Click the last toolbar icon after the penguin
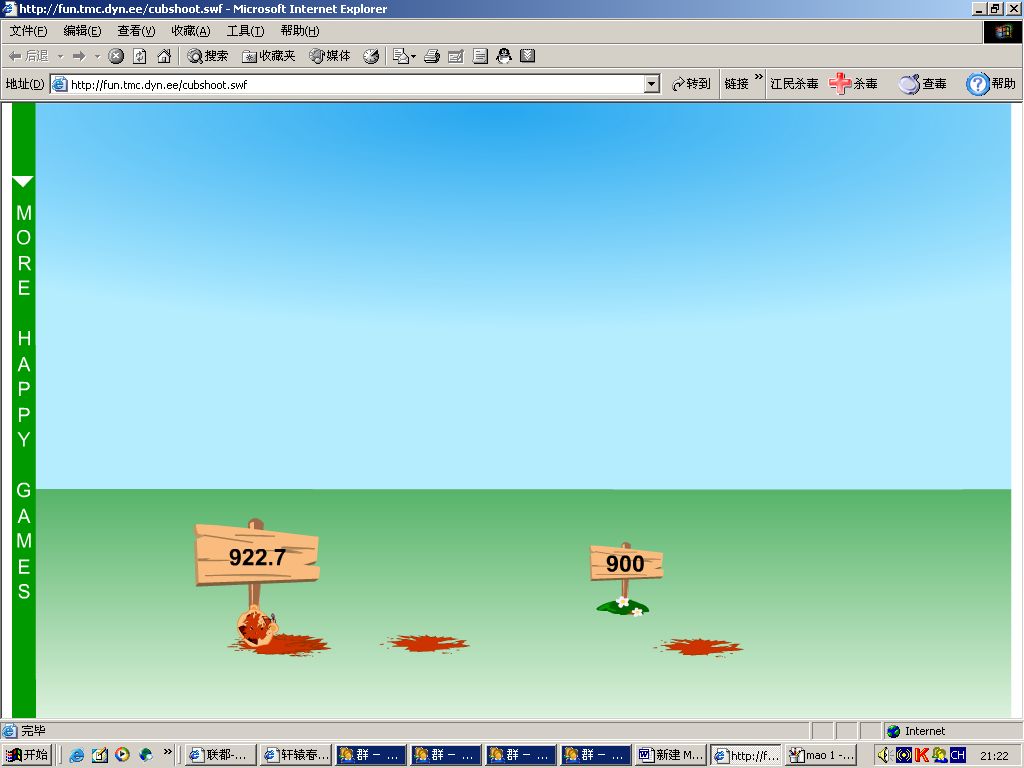This screenshot has width=1024, height=768. (528, 56)
